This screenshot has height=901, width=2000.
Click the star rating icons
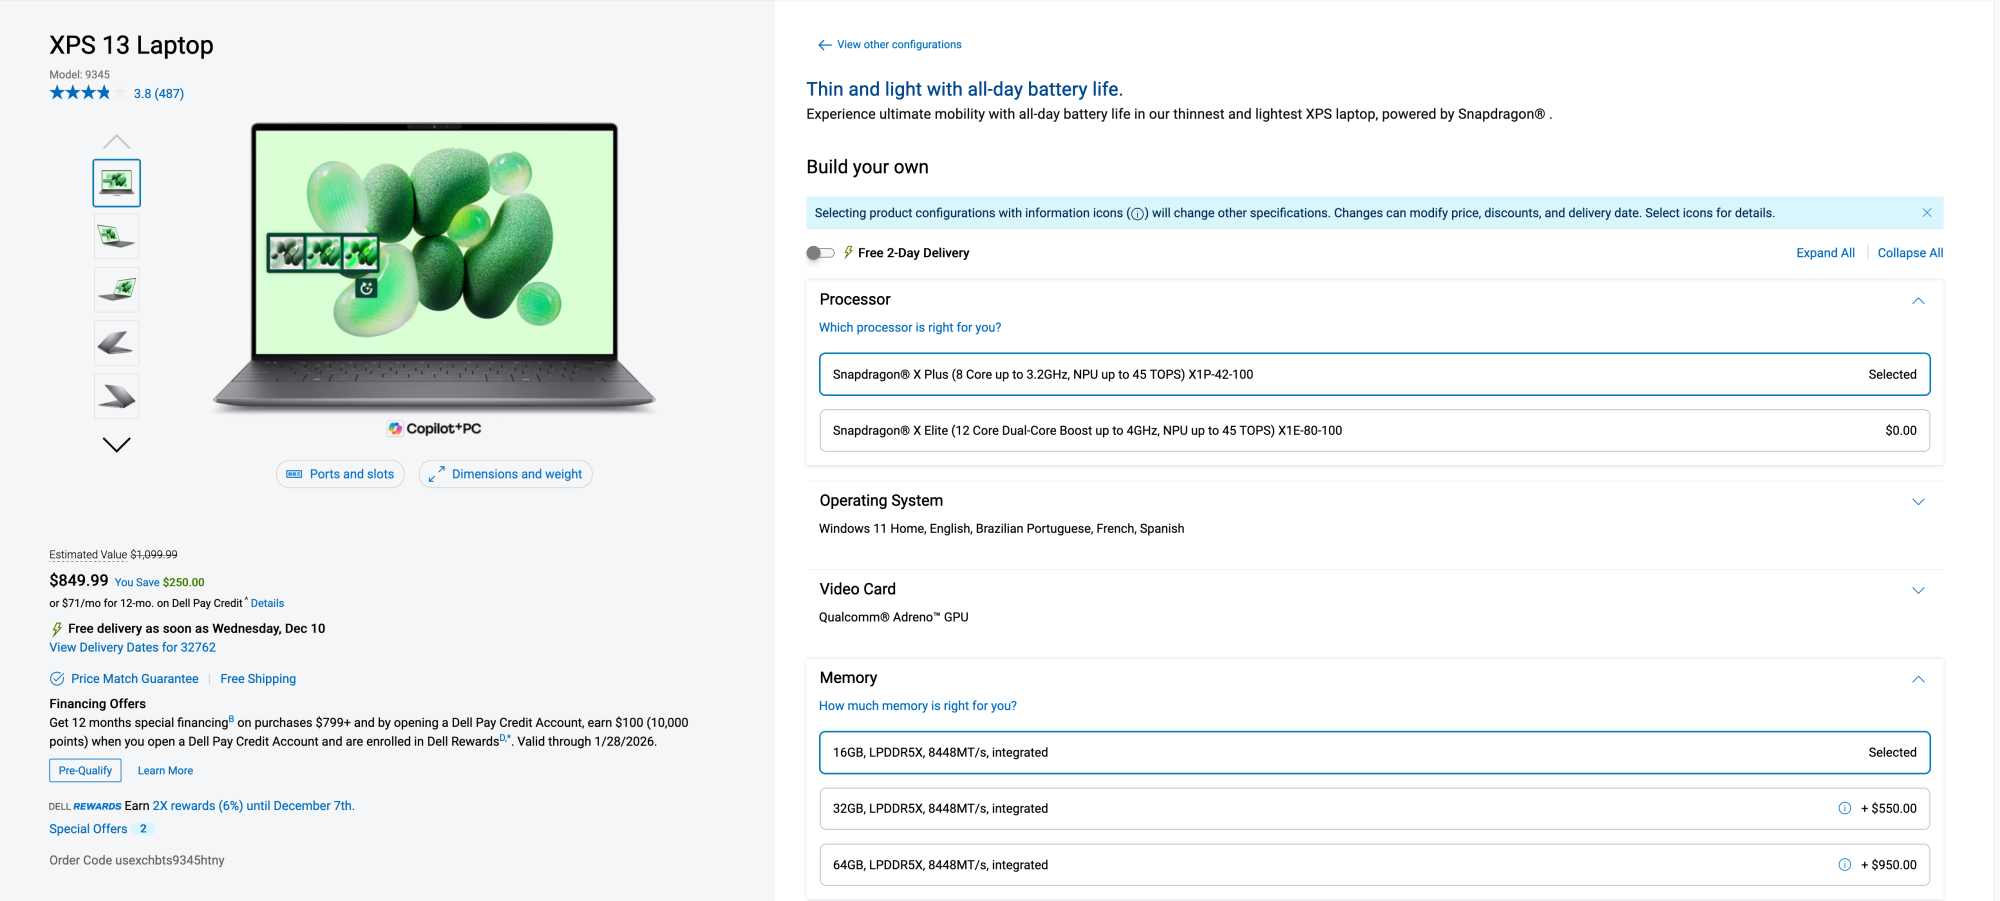coord(88,93)
